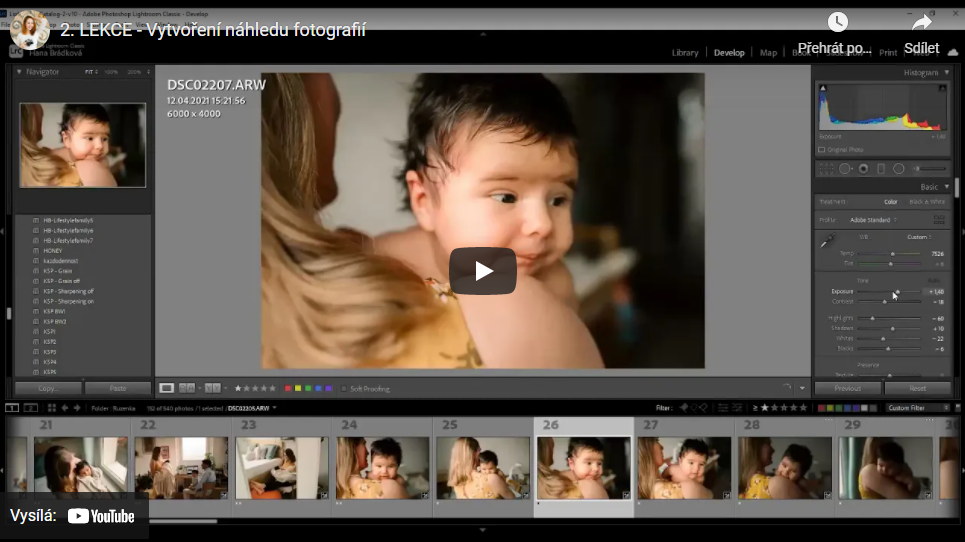
Task: Click the Paste button
Action: coord(118,388)
